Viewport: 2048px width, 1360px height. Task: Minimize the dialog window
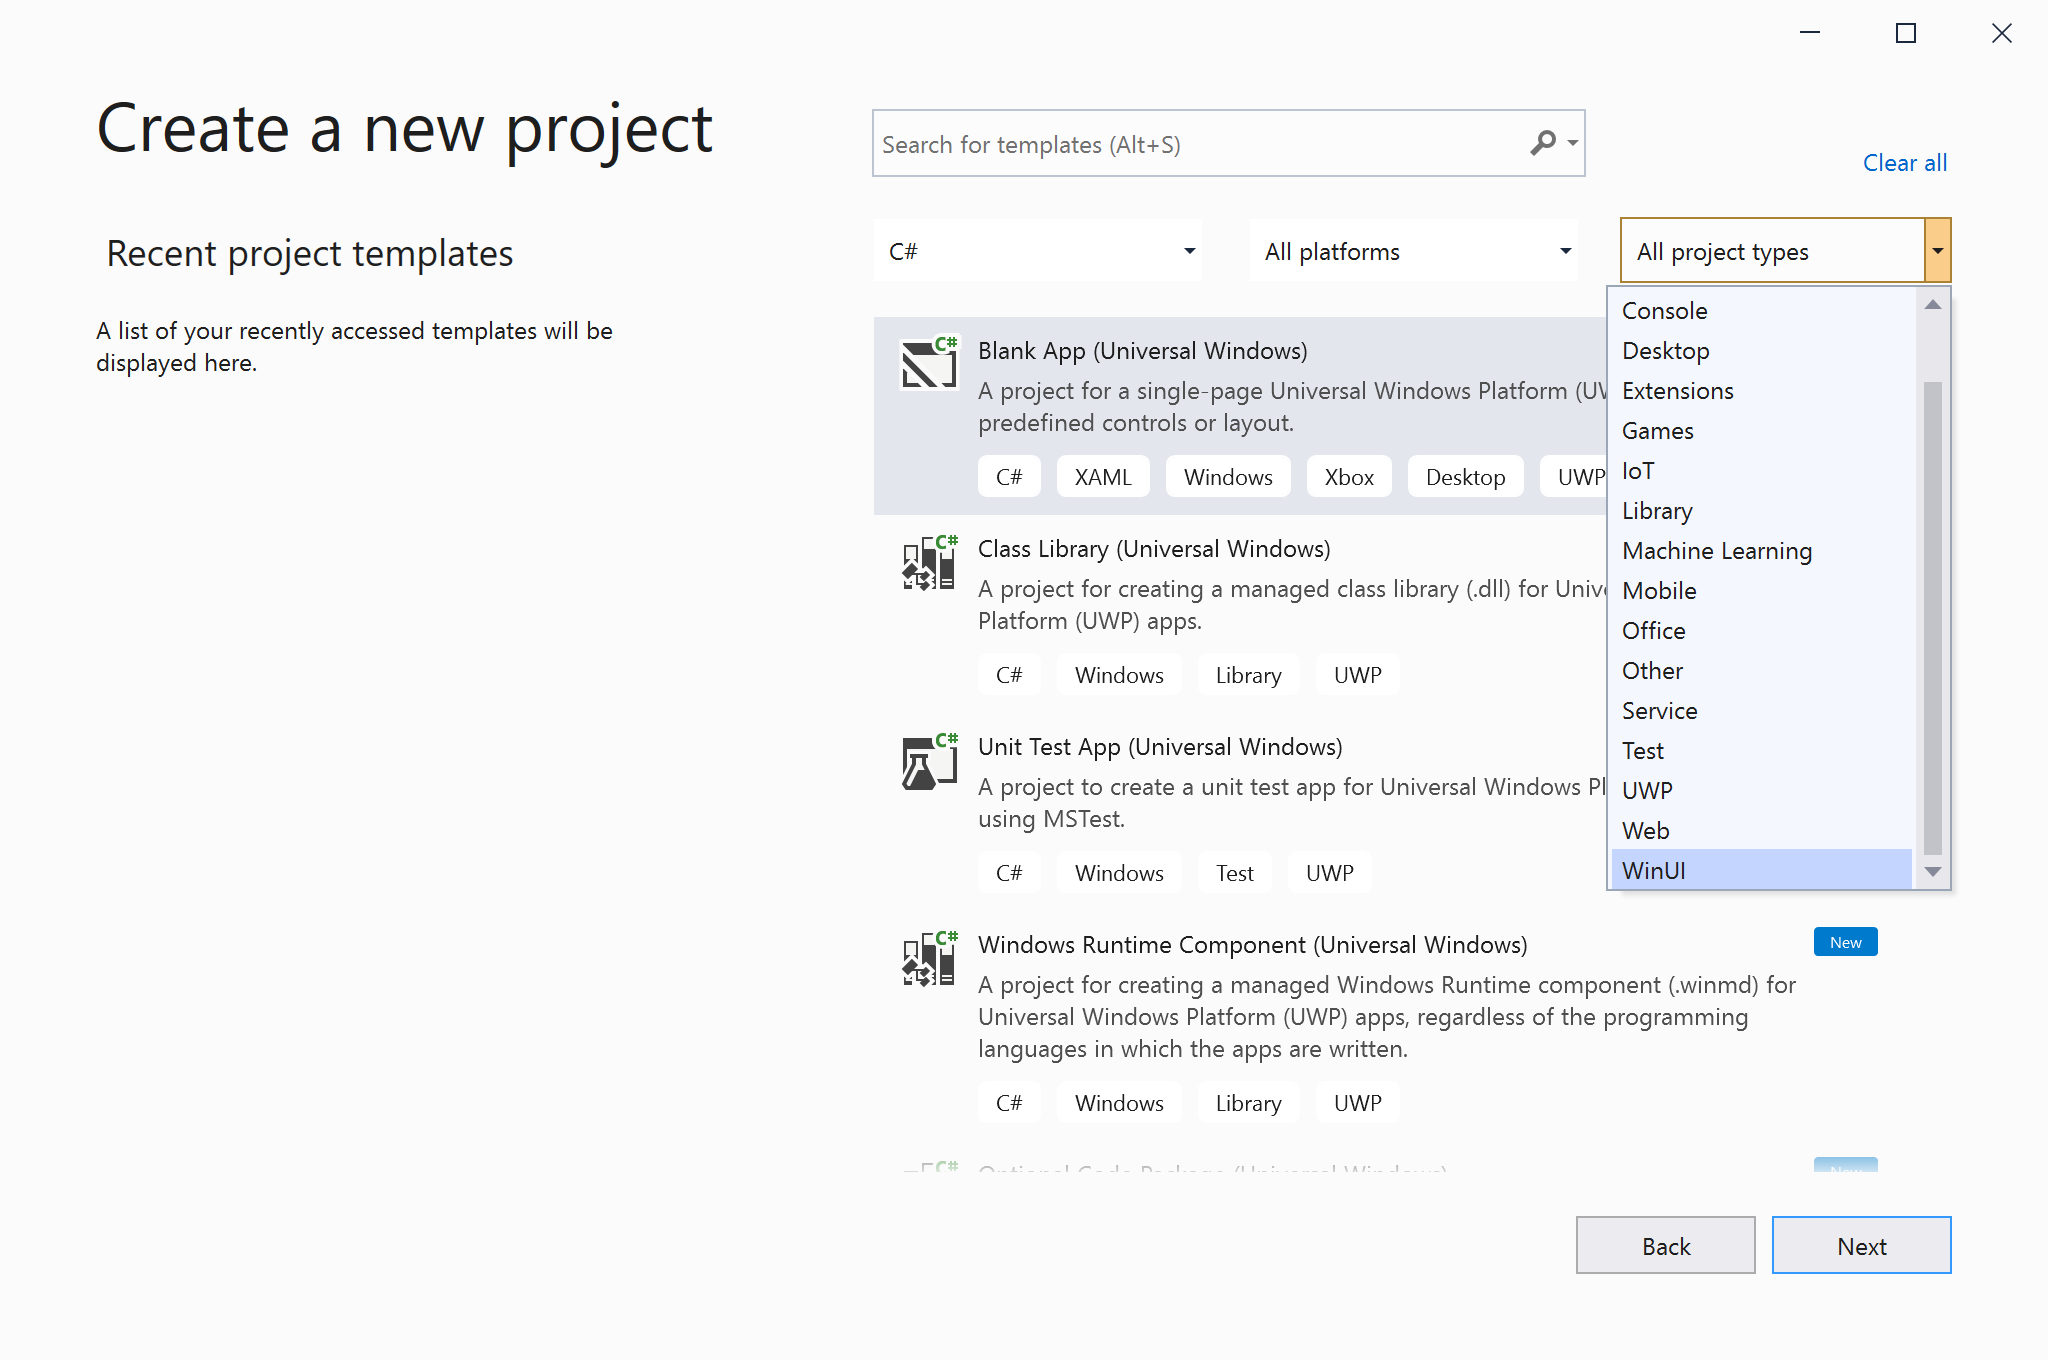[1810, 33]
